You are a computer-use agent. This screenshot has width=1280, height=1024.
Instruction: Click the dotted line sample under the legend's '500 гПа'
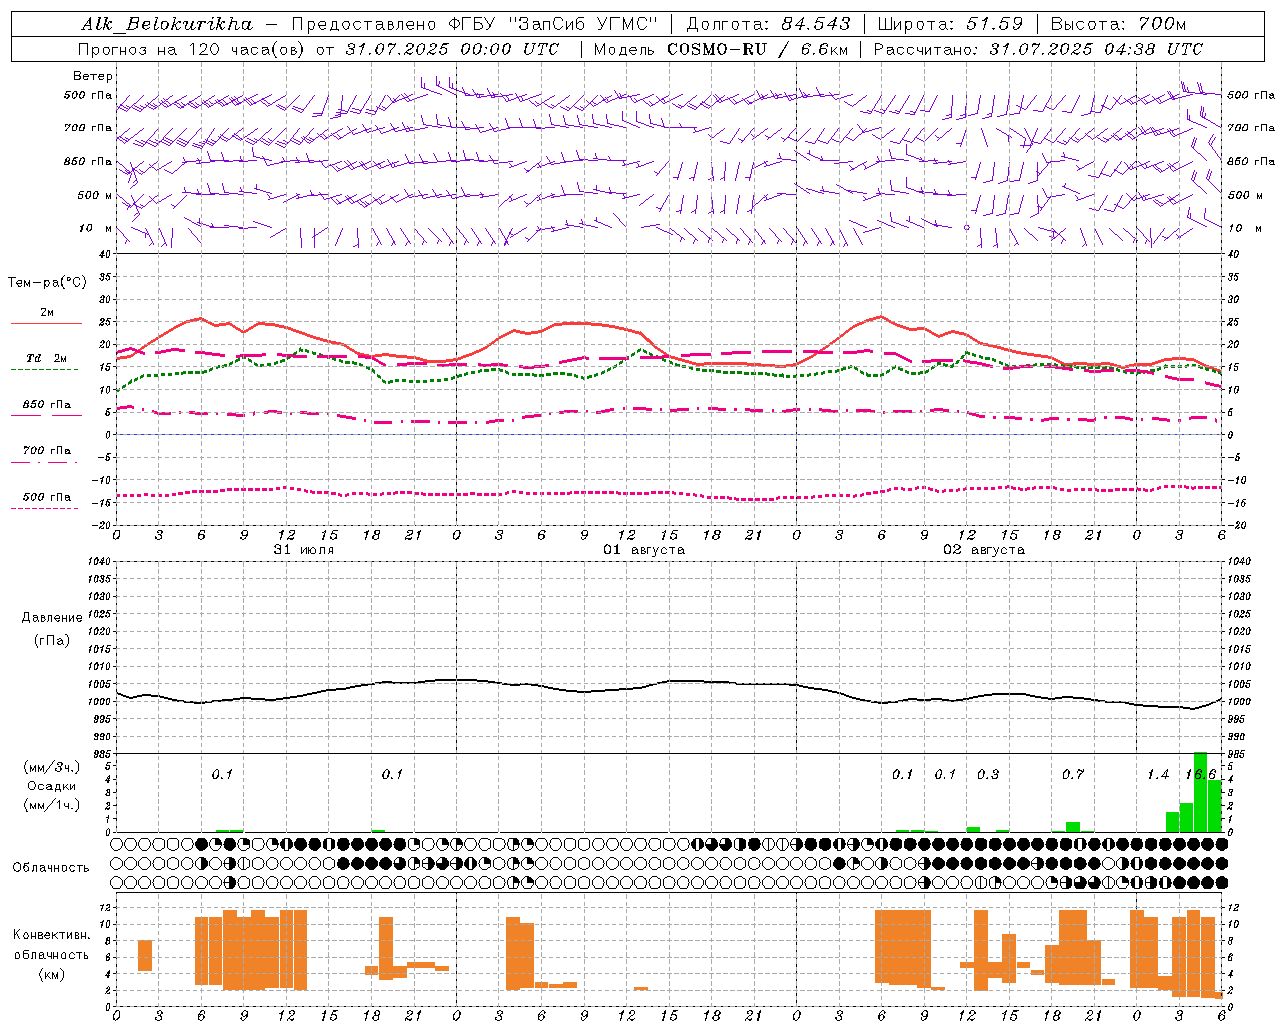(x=45, y=508)
